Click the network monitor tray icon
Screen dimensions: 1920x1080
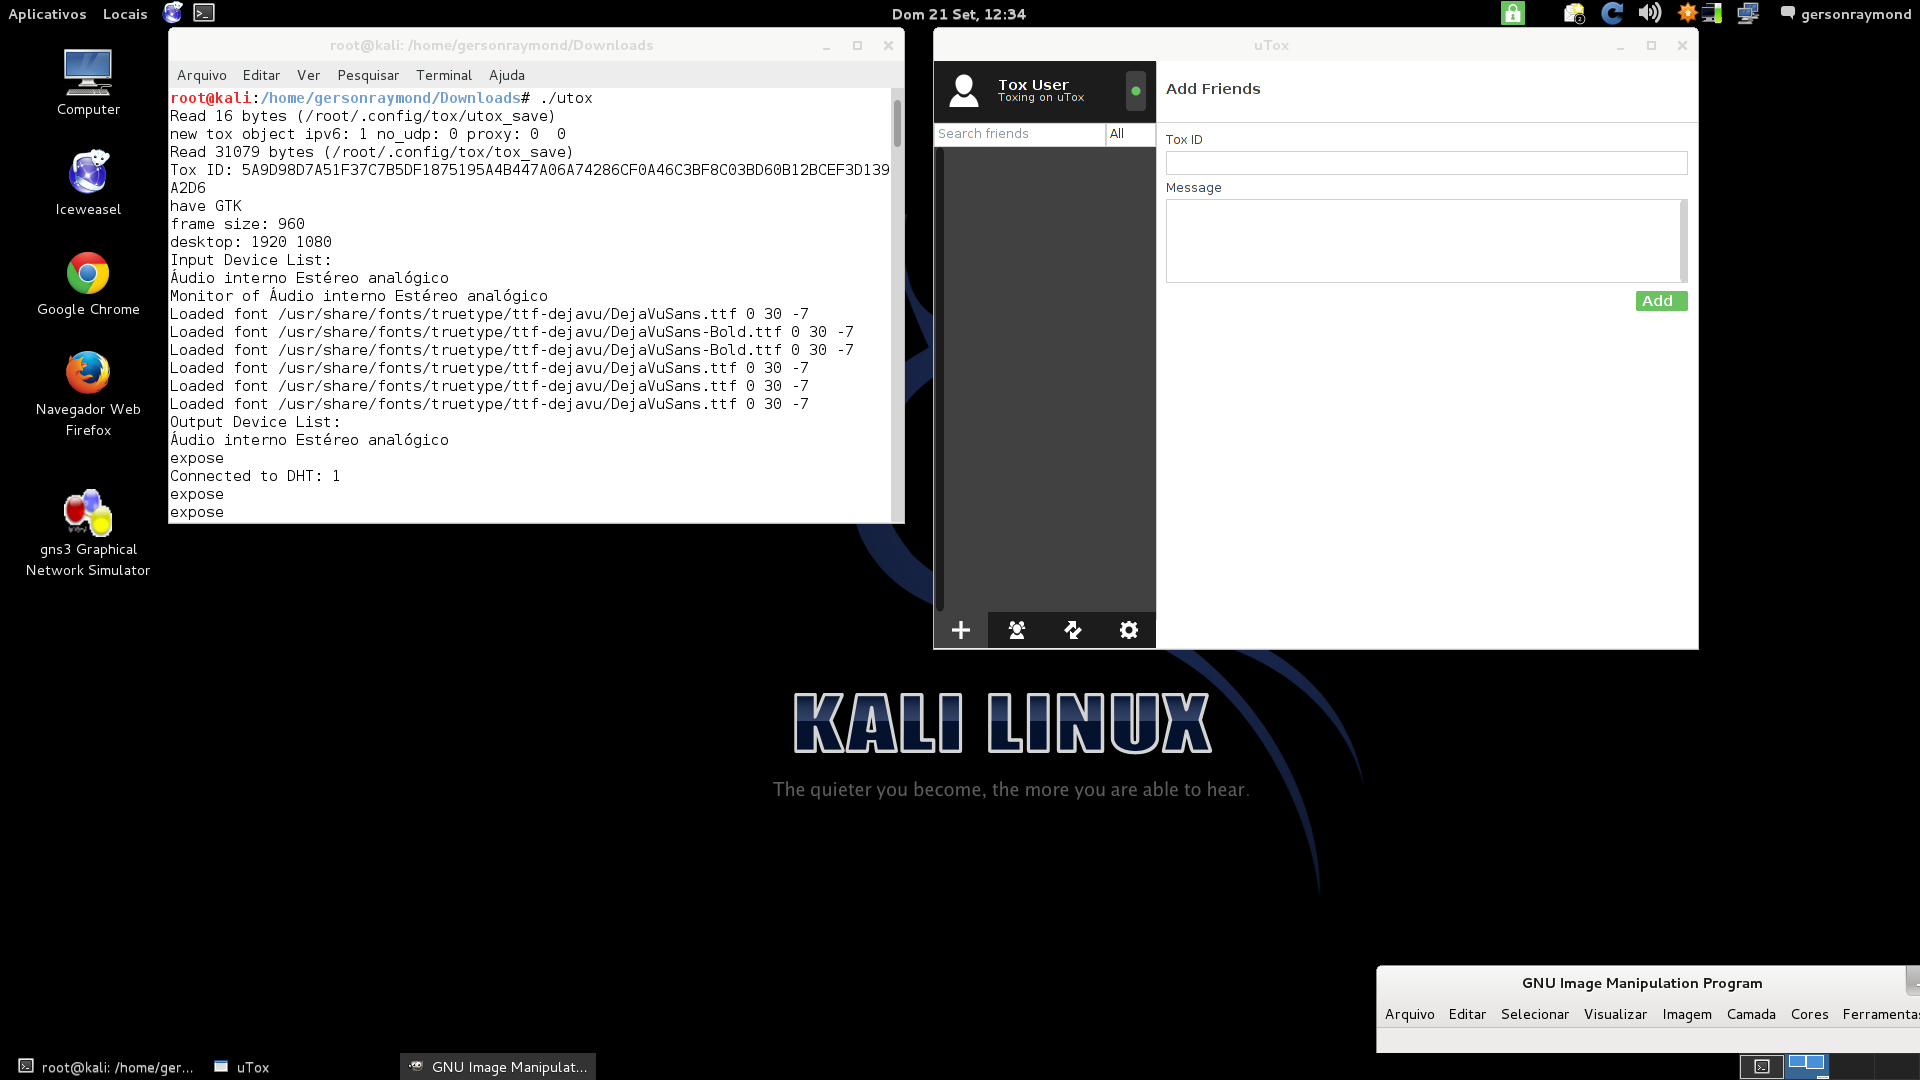point(1712,13)
